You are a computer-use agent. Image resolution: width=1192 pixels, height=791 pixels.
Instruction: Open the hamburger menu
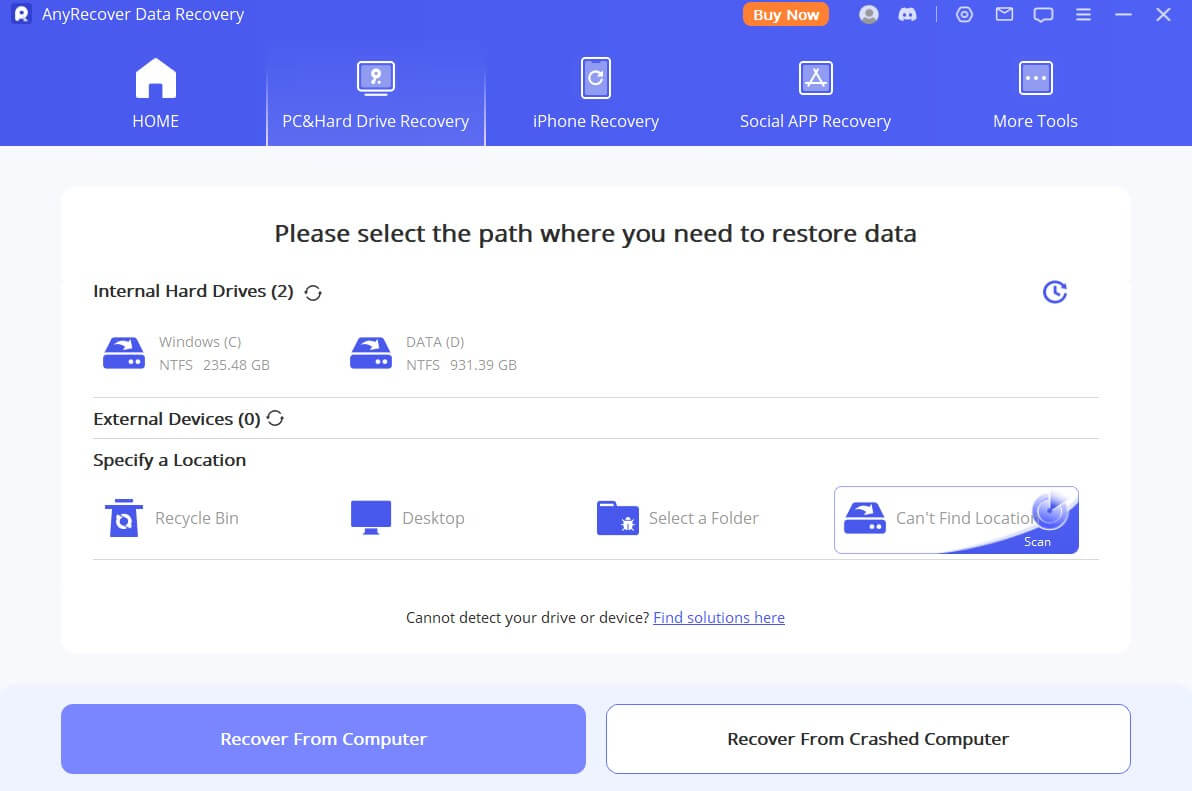[1083, 15]
